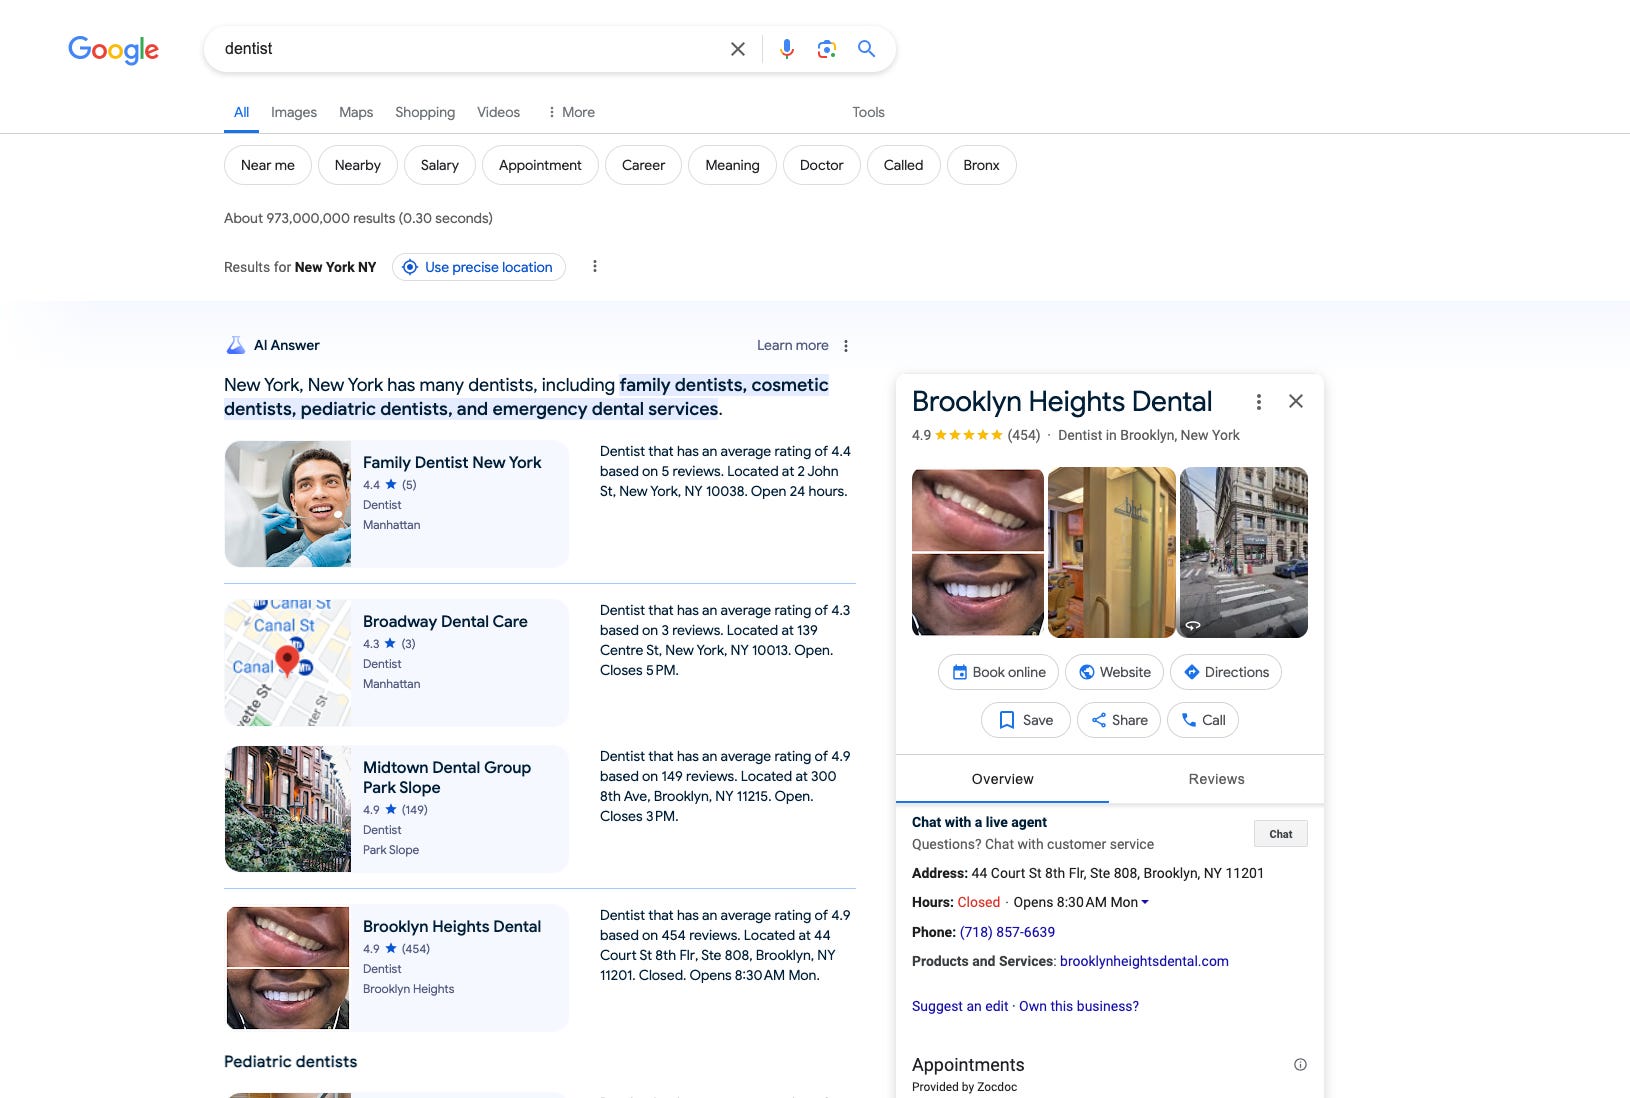Open Family Dentist New York listing
This screenshot has width=1630, height=1098.
[x=452, y=462]
